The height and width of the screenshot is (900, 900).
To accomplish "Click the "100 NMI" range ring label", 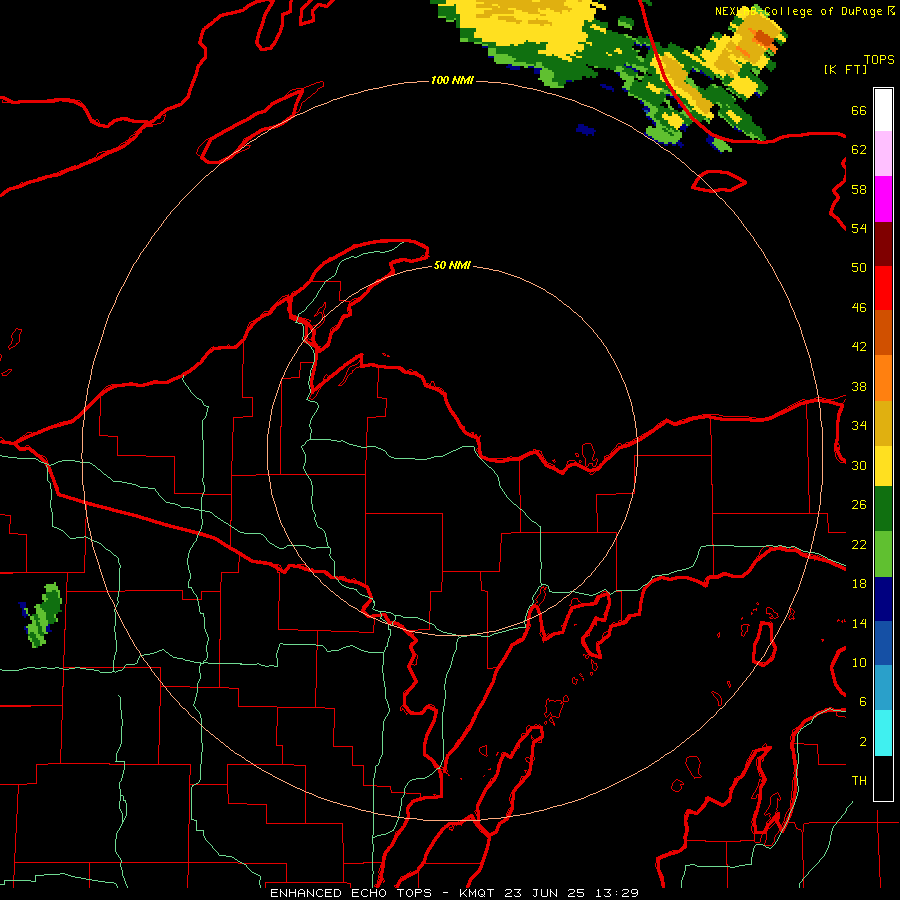I will click(452, 80).
